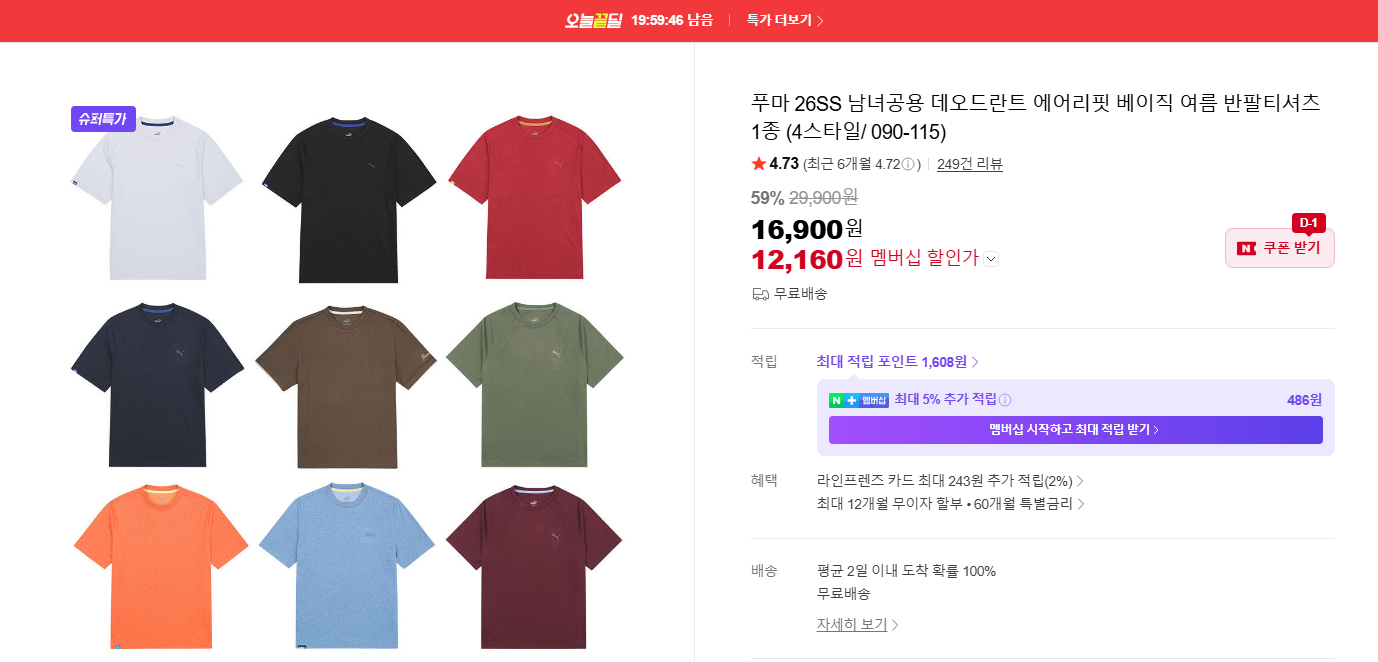Open 자세히 보기 shipping details link
Image resolution: width=1378 pixels, height=662 pixels.
858,624
